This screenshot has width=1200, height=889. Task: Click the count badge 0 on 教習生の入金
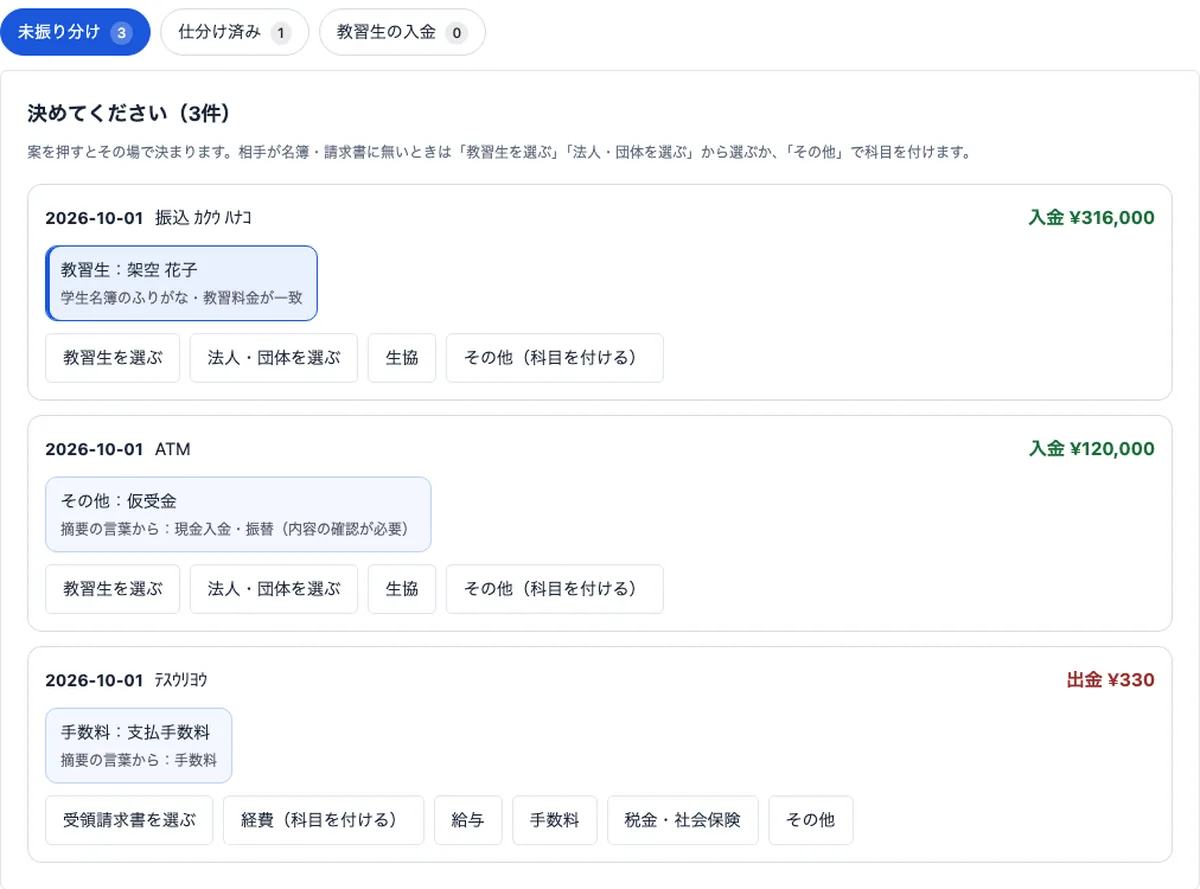456,33
